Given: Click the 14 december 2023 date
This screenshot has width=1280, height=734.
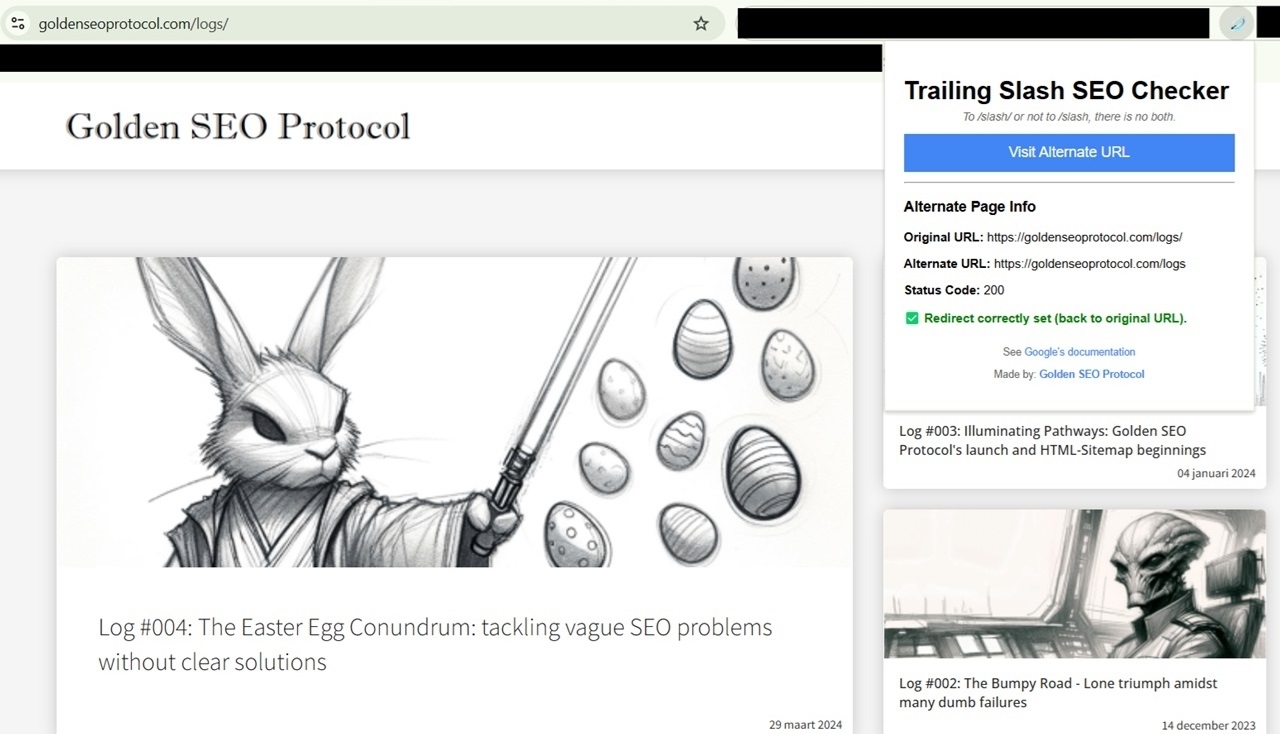Looking at the screenshot, I should pos(1209,725).
